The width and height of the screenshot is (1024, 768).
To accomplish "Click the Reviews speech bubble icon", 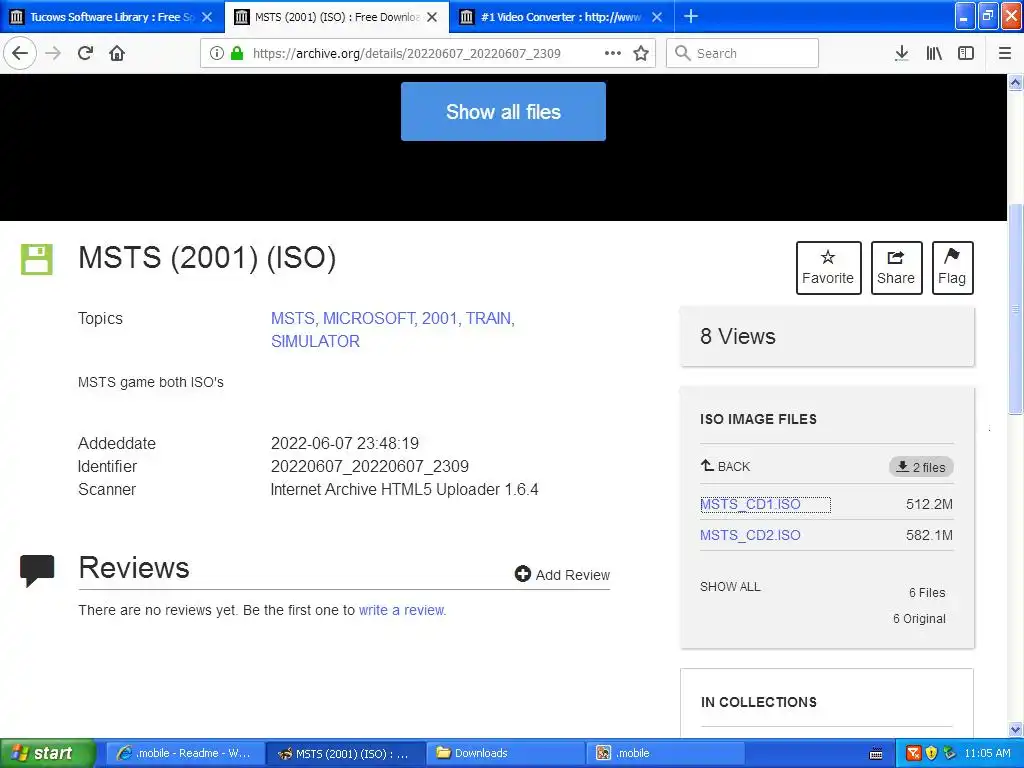I will (37, 570).
